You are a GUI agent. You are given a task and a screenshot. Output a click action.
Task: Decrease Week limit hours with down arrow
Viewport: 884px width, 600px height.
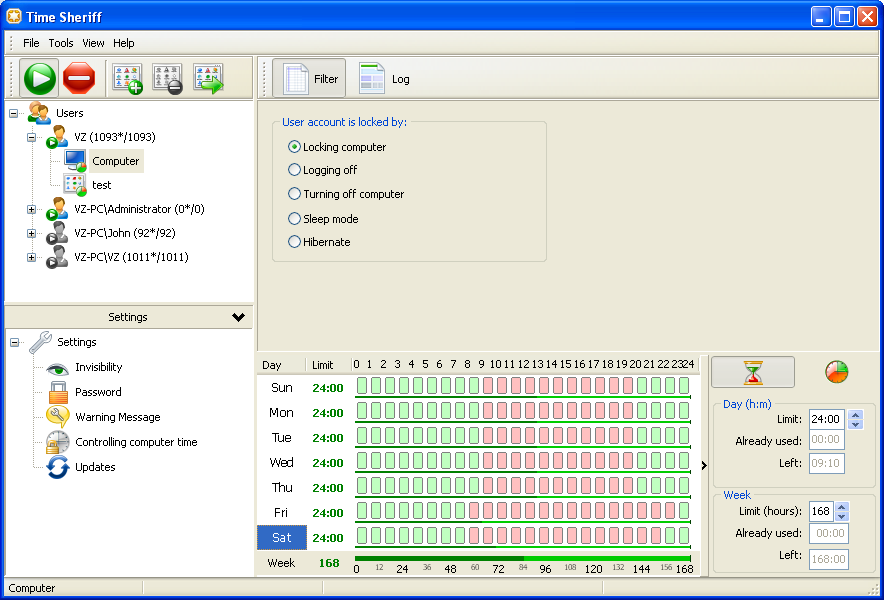842,516
